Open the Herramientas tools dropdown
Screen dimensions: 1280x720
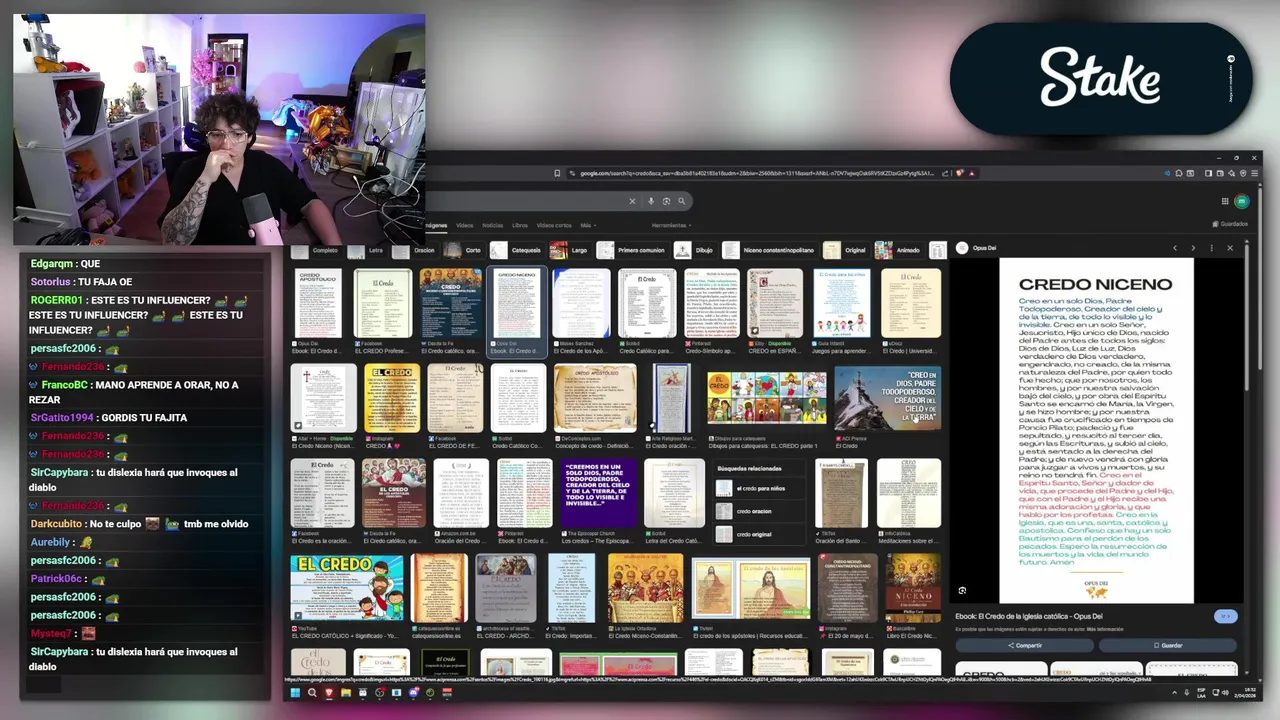coord(670,225)
